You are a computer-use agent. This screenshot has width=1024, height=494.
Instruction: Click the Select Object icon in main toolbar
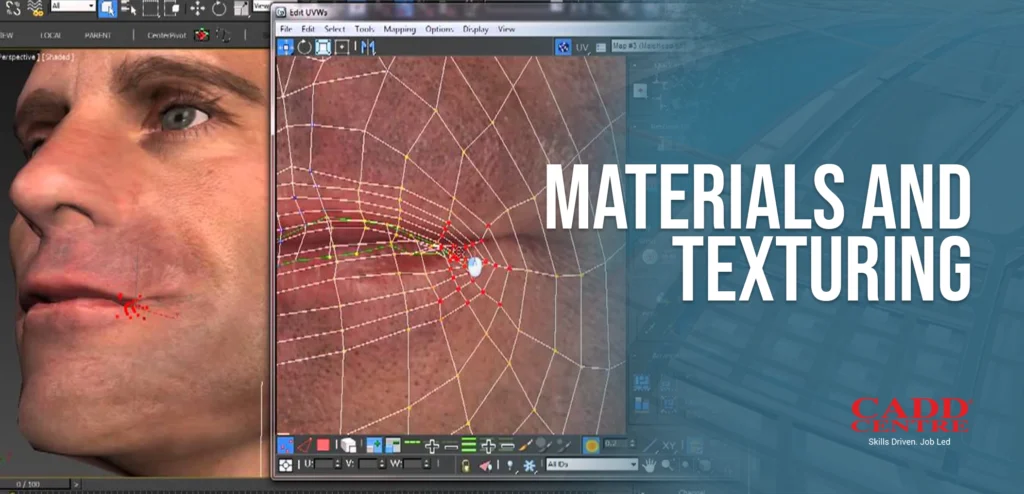[x=108, y=9]
